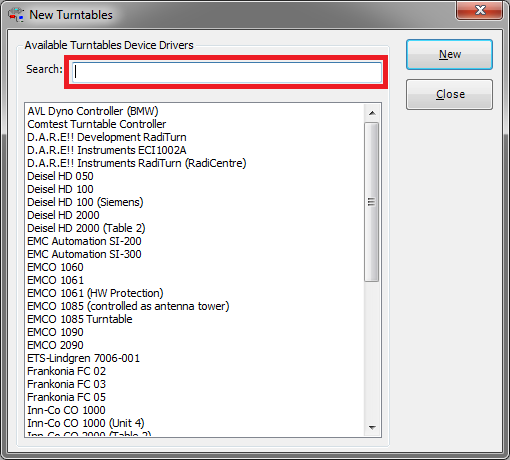The width and height of the screenshot is (510, 460).
Task: Select Inn-Co CO 1000 (Unit 4)
Action: coord(86,423)
